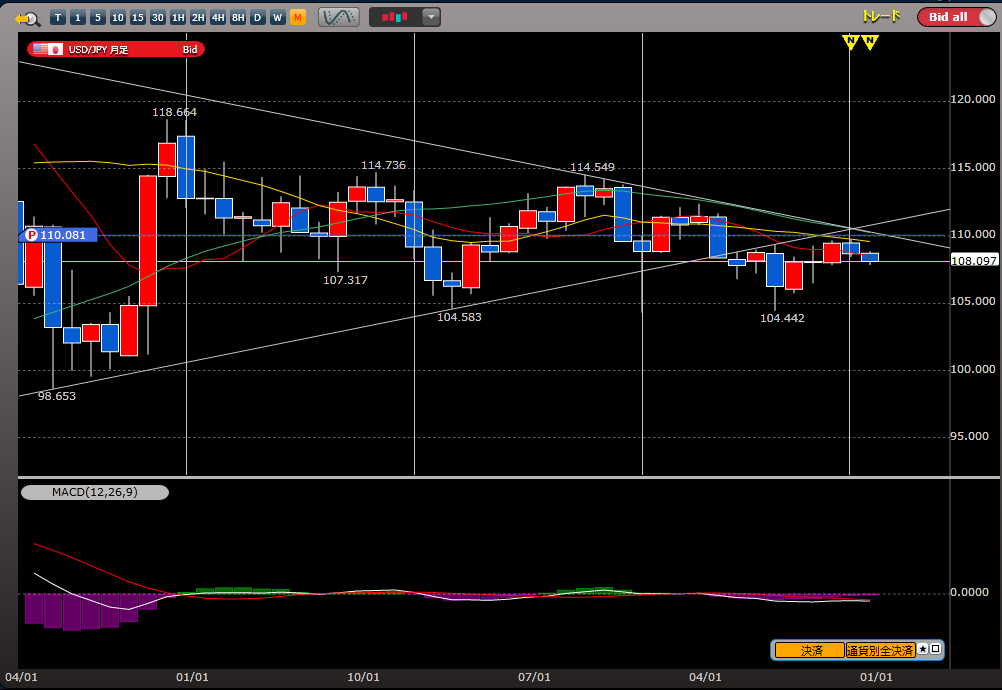Click the MACD(12,26,9) indicator label
Screen dimensions: 1002x690
coord(95,493)
